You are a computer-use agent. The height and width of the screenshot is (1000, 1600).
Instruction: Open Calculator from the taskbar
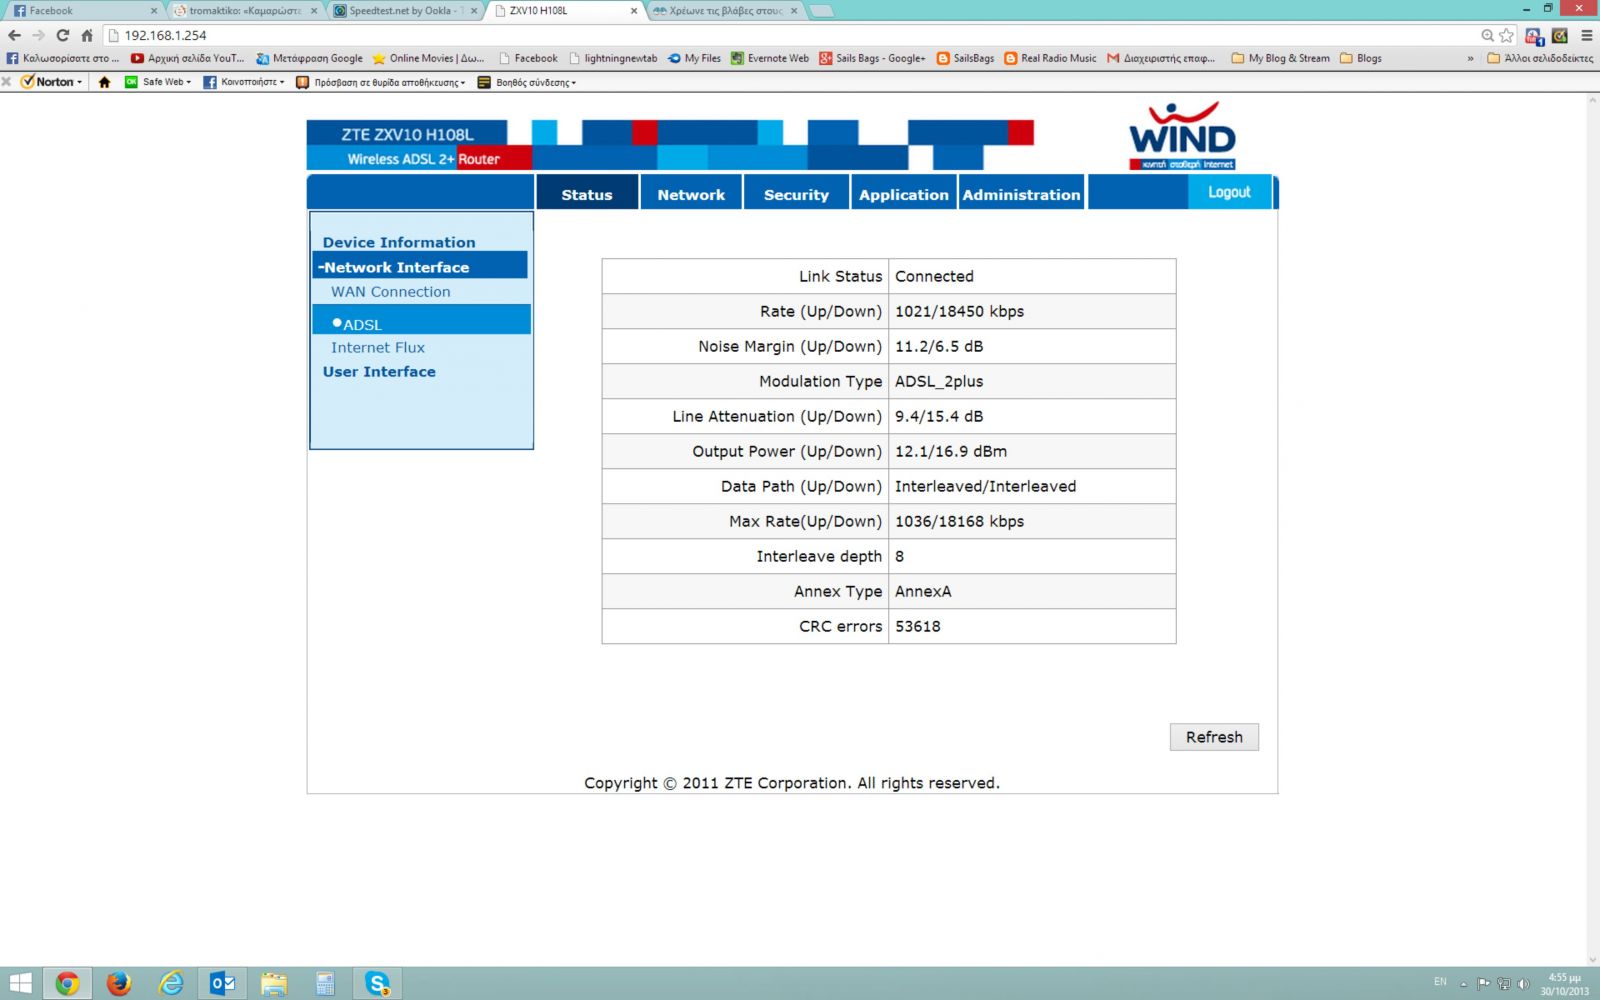pyautogui.click(x=325, y=984)
